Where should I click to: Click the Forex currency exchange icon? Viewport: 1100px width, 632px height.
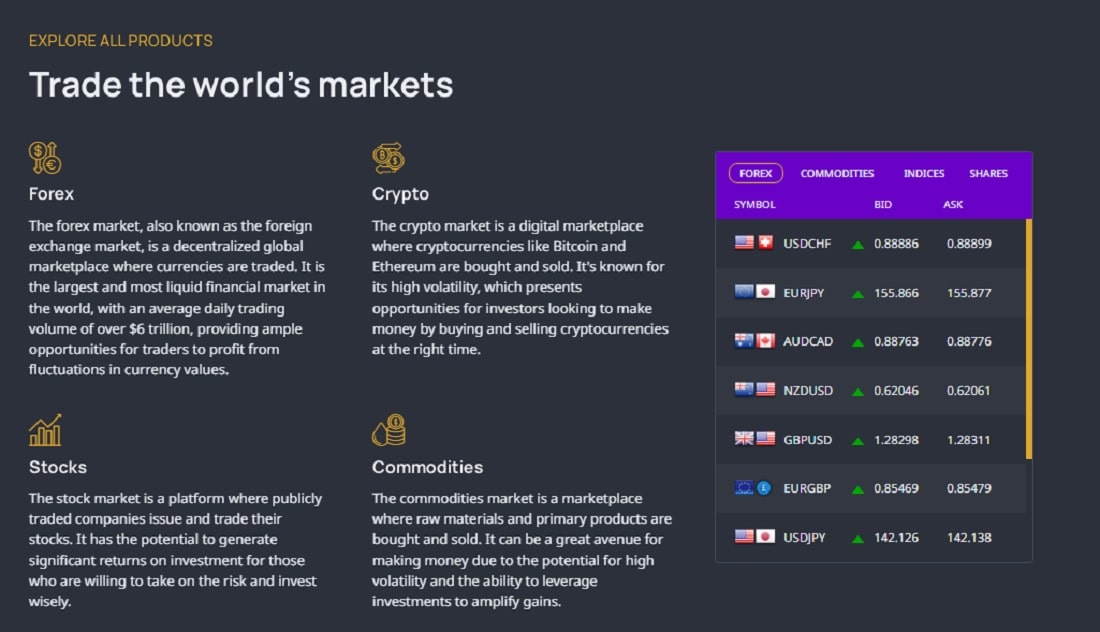[45, 158]
